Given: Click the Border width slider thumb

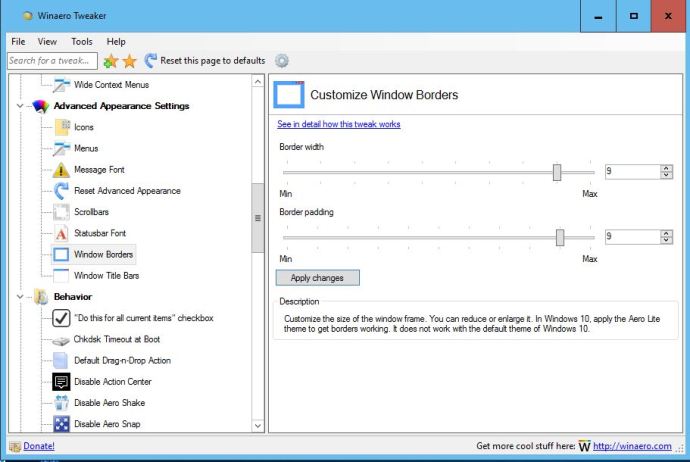Looking at the screenshot, I should 557,172.
